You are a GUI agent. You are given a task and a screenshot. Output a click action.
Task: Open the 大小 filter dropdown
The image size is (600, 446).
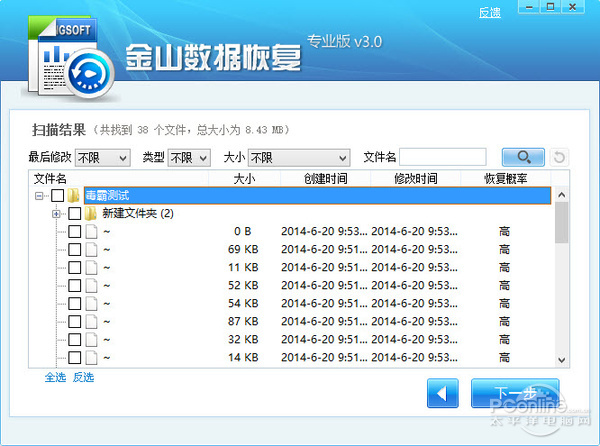[x=299, y=158]
